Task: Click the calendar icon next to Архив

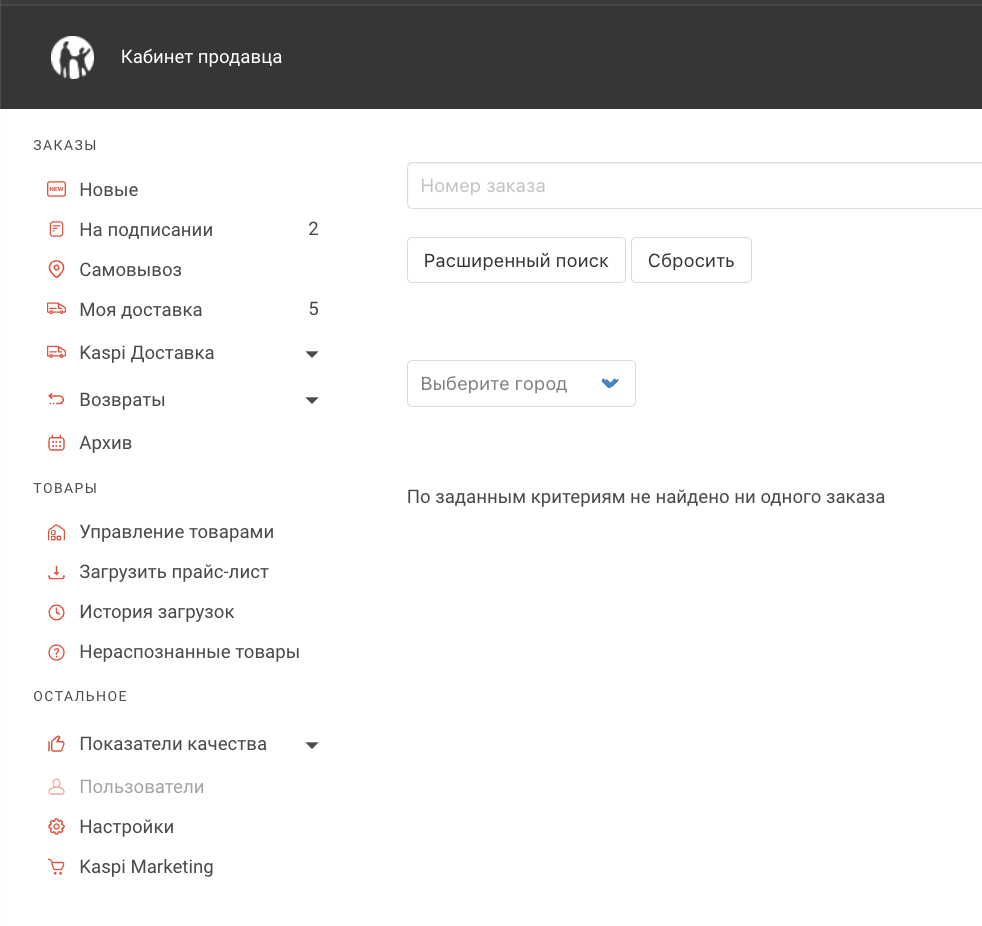Action: click(56, 443)
